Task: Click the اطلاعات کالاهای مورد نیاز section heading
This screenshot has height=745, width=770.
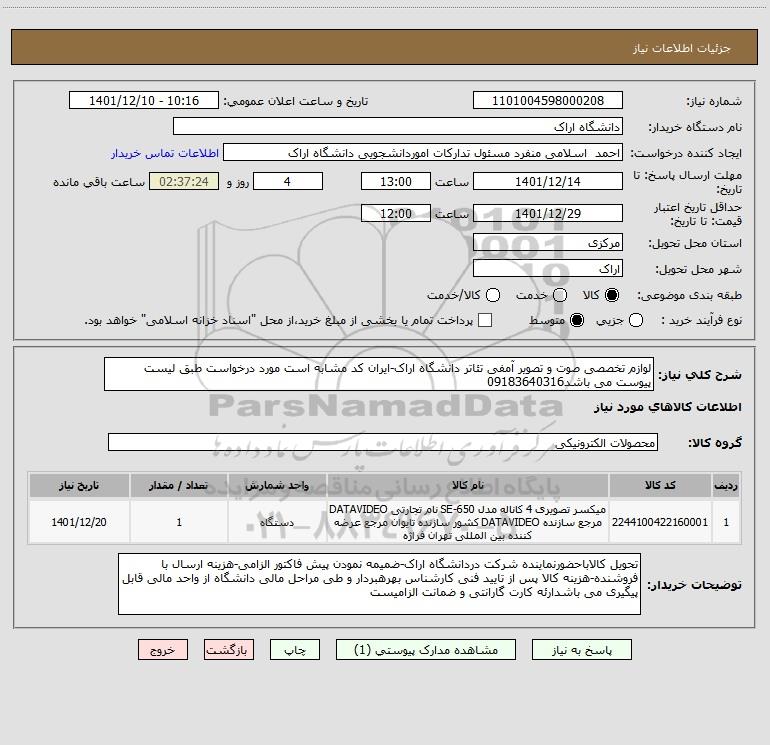Action: point(668,407)
